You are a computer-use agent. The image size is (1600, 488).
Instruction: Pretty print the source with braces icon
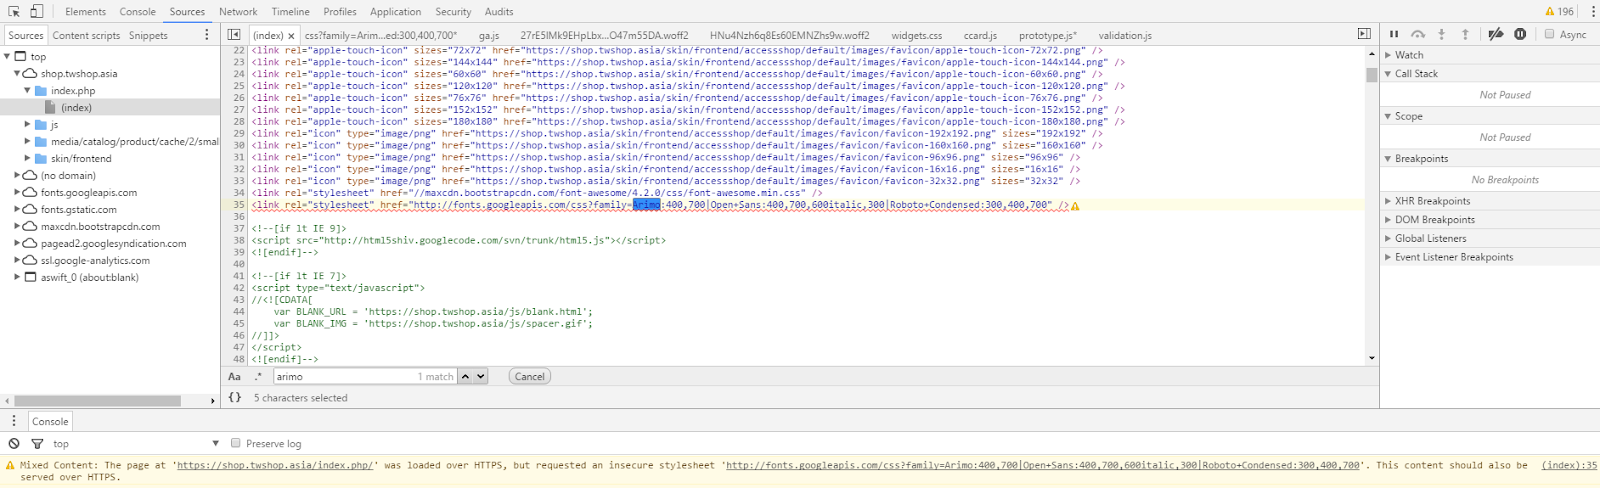tap(234, 397)
